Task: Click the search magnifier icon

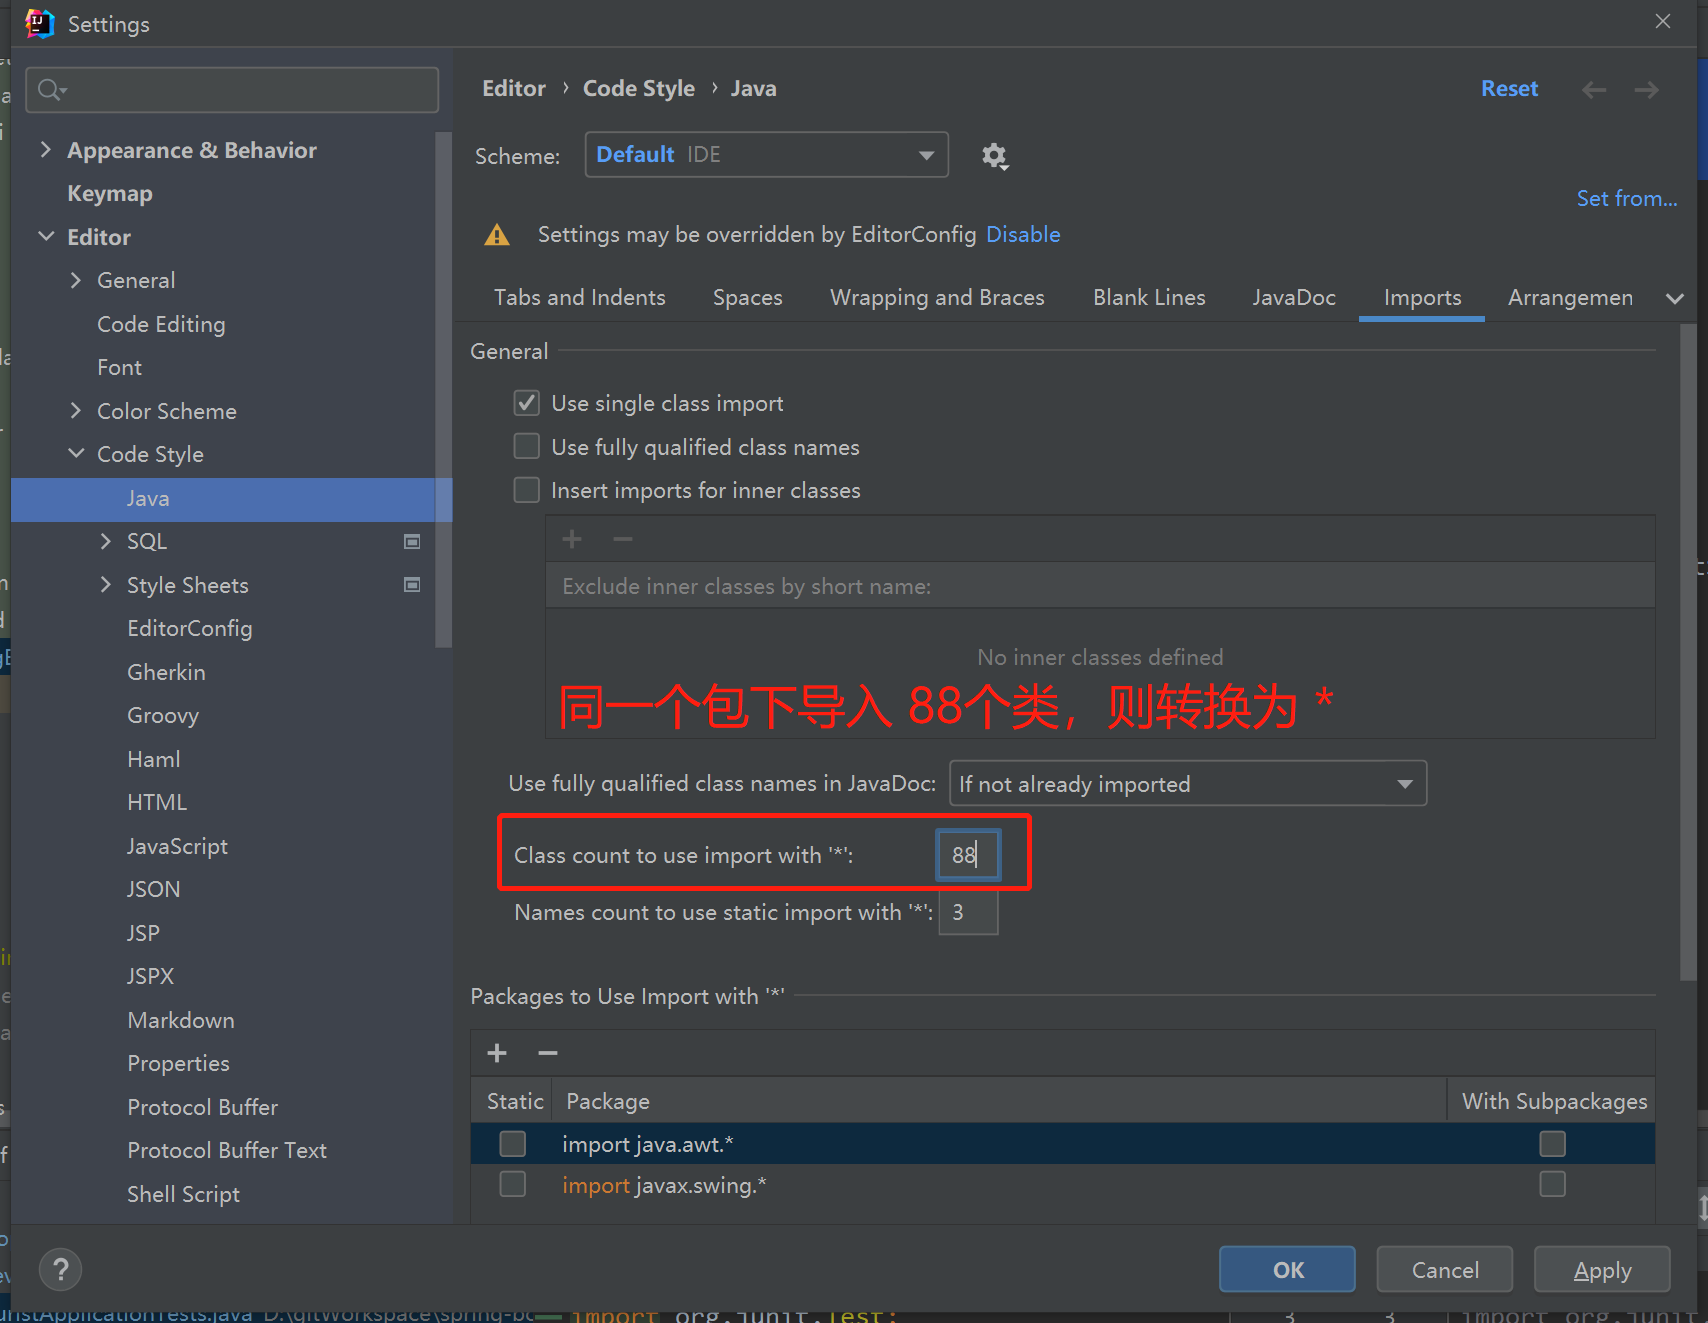Action: click(51, 90)
